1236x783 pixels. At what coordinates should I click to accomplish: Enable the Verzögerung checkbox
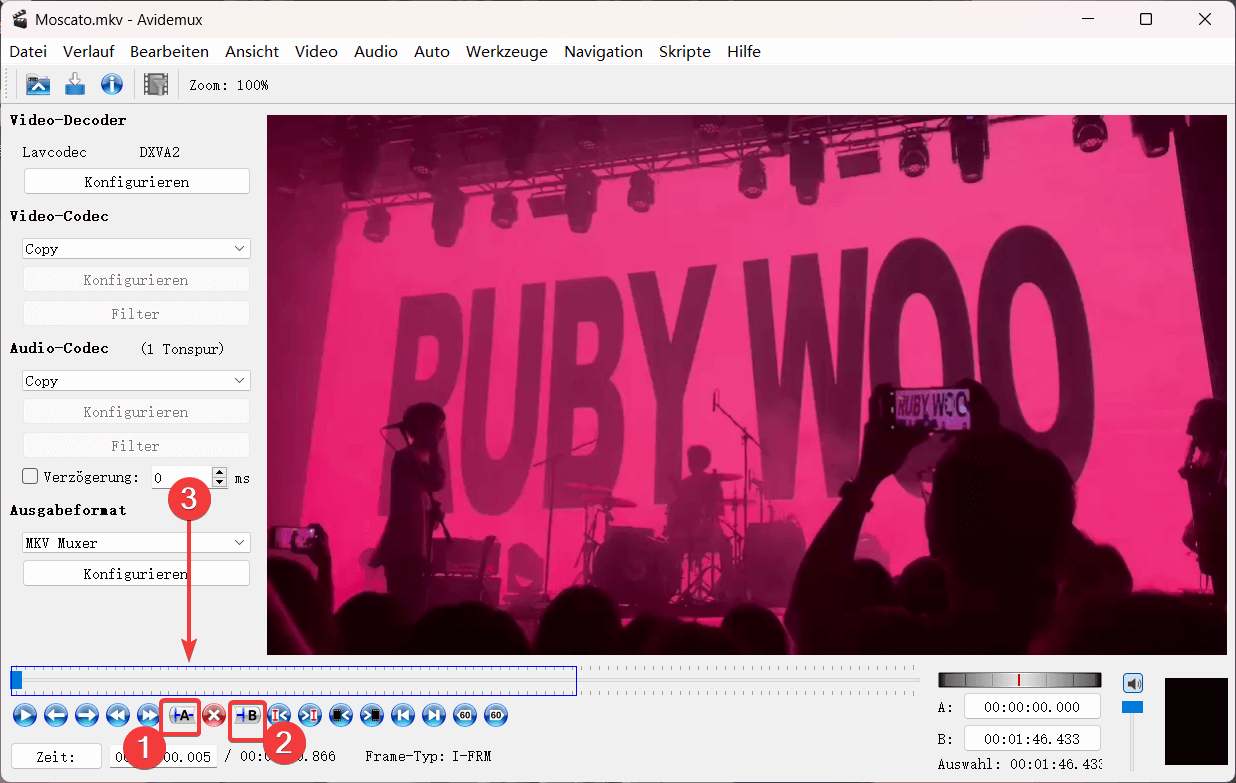click(x=30, y=477)
